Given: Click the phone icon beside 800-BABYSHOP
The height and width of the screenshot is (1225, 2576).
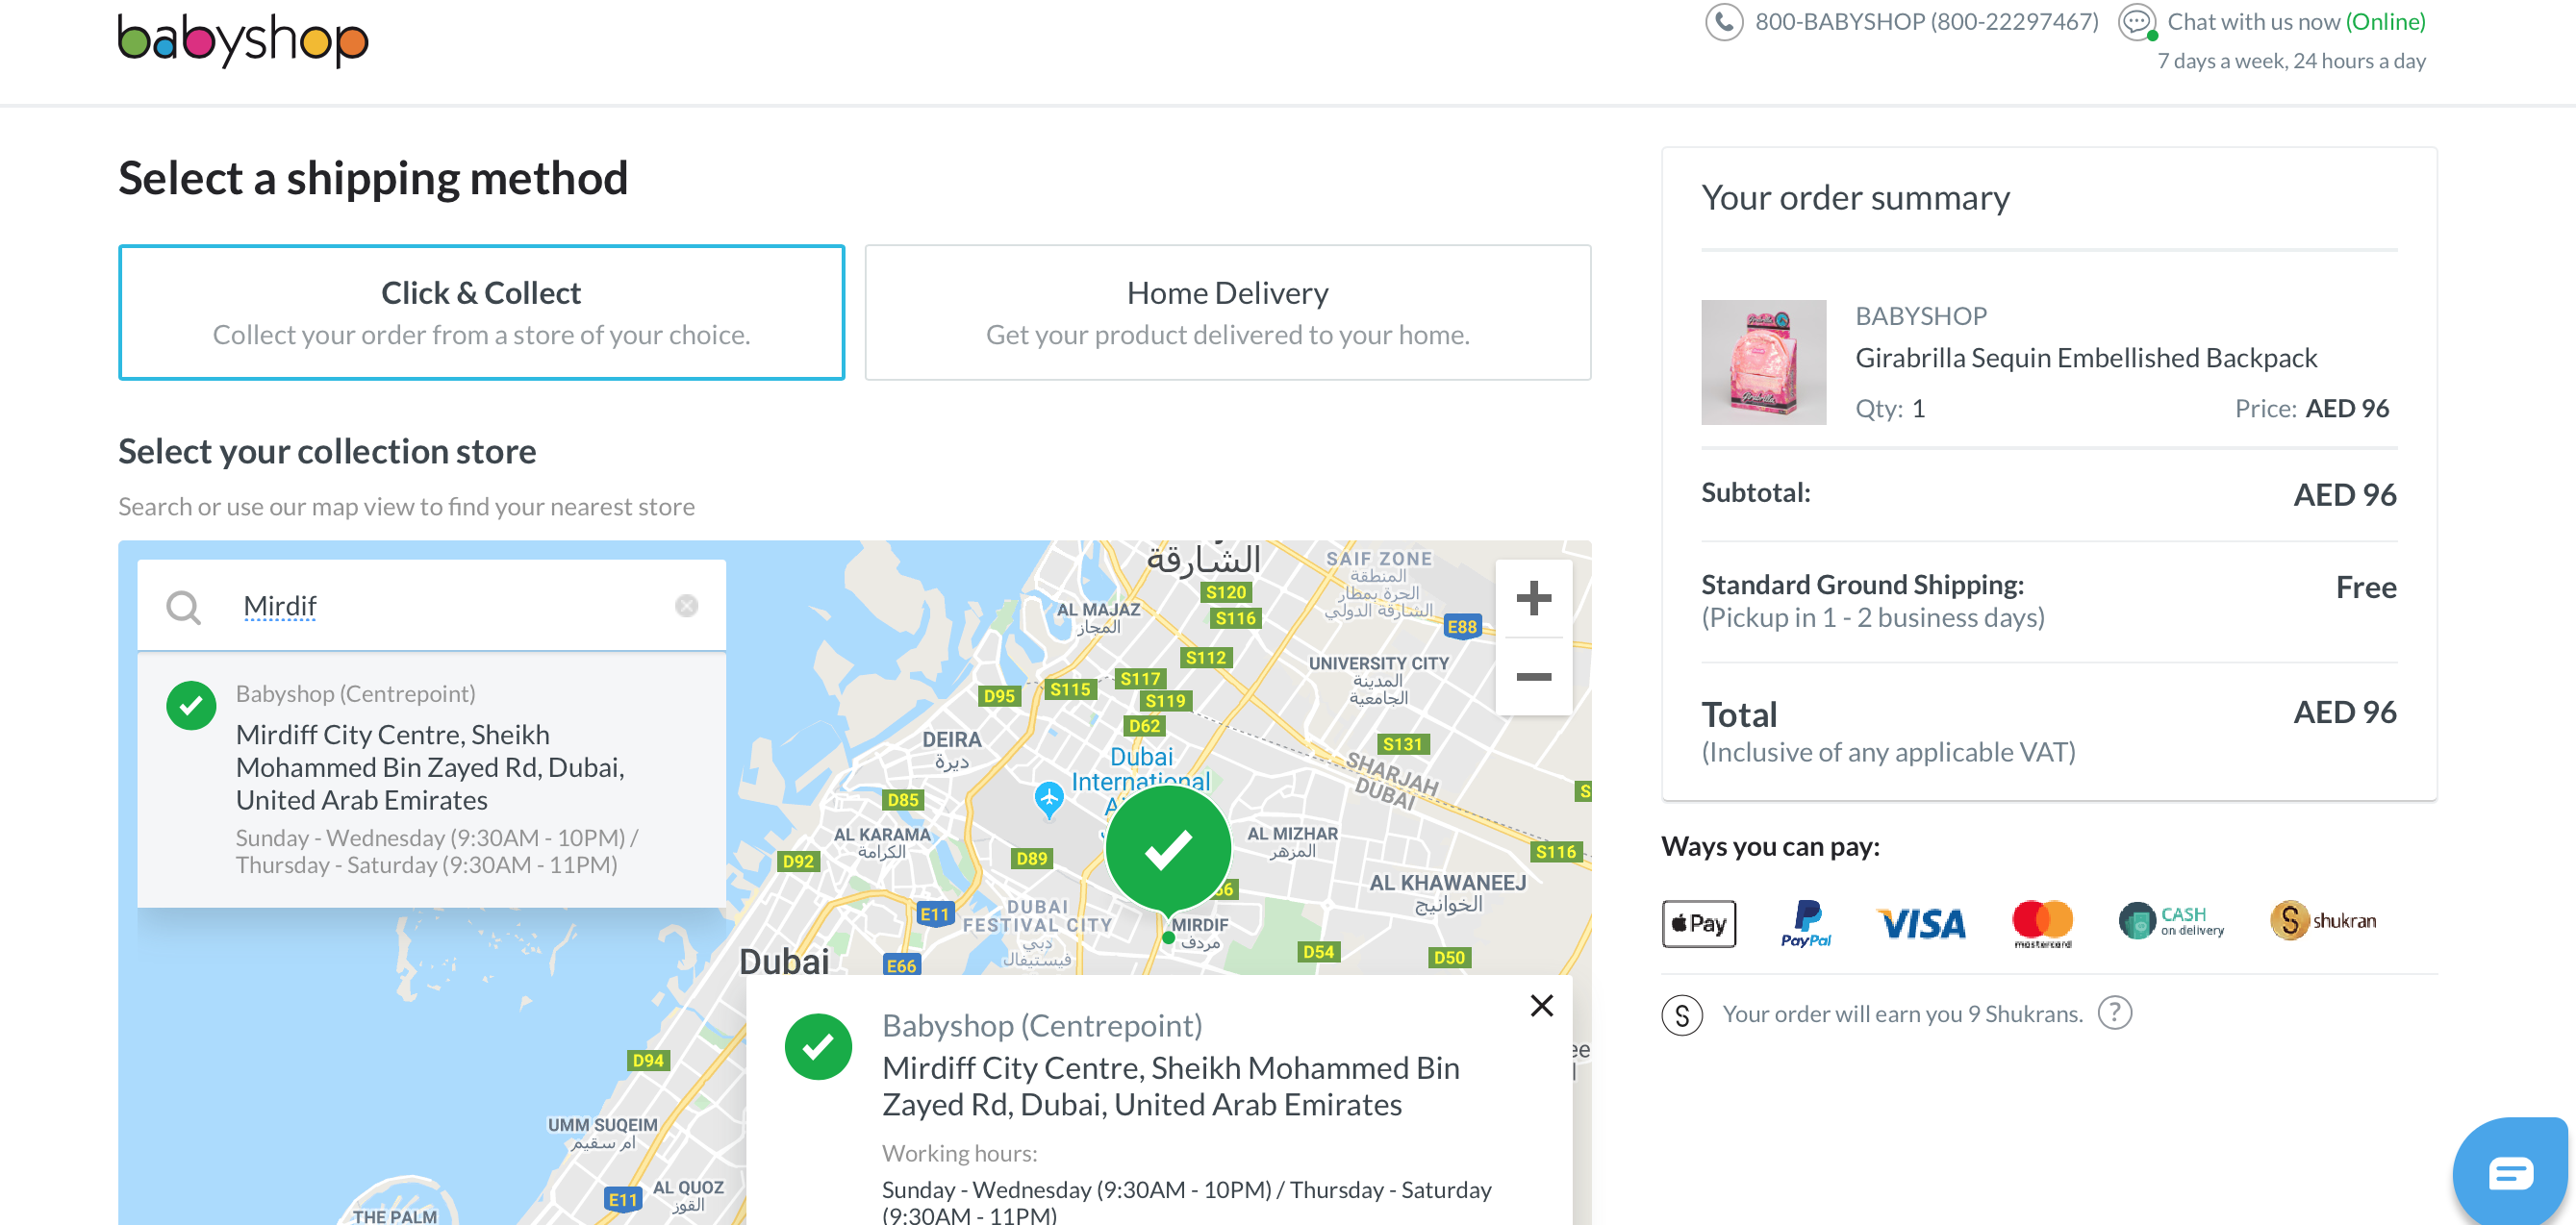Looking at the screenshot, I should click(1723, 22).
